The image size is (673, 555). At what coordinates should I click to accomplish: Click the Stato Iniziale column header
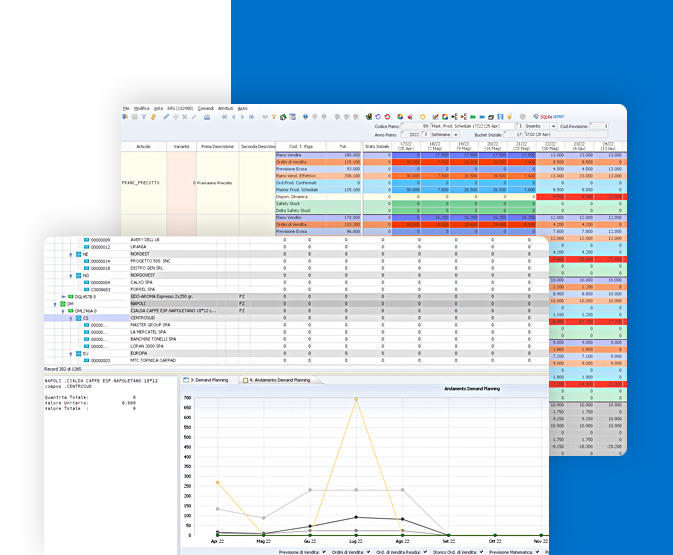[377, 146]
